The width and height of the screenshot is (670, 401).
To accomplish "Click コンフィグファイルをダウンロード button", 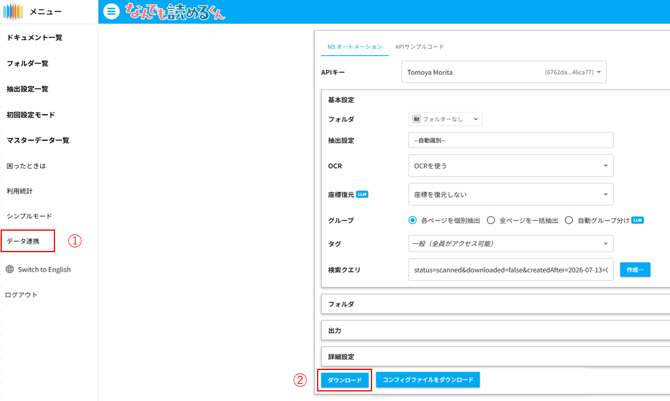I will pos(428,380).
